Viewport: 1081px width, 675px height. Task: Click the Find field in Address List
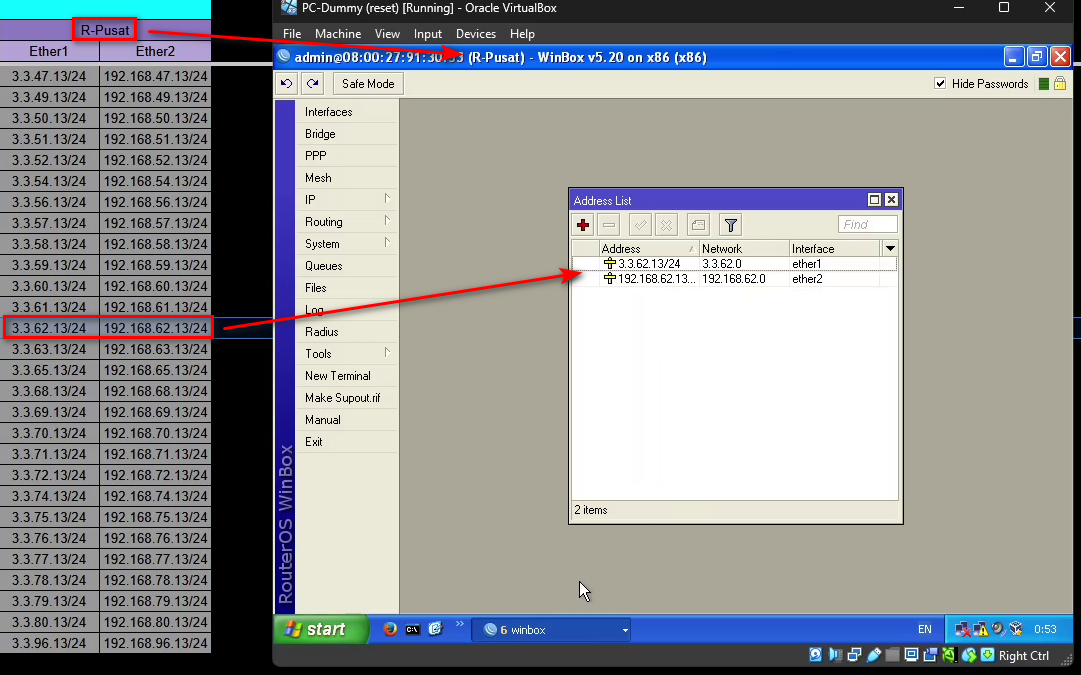click(x=867, y=224)
